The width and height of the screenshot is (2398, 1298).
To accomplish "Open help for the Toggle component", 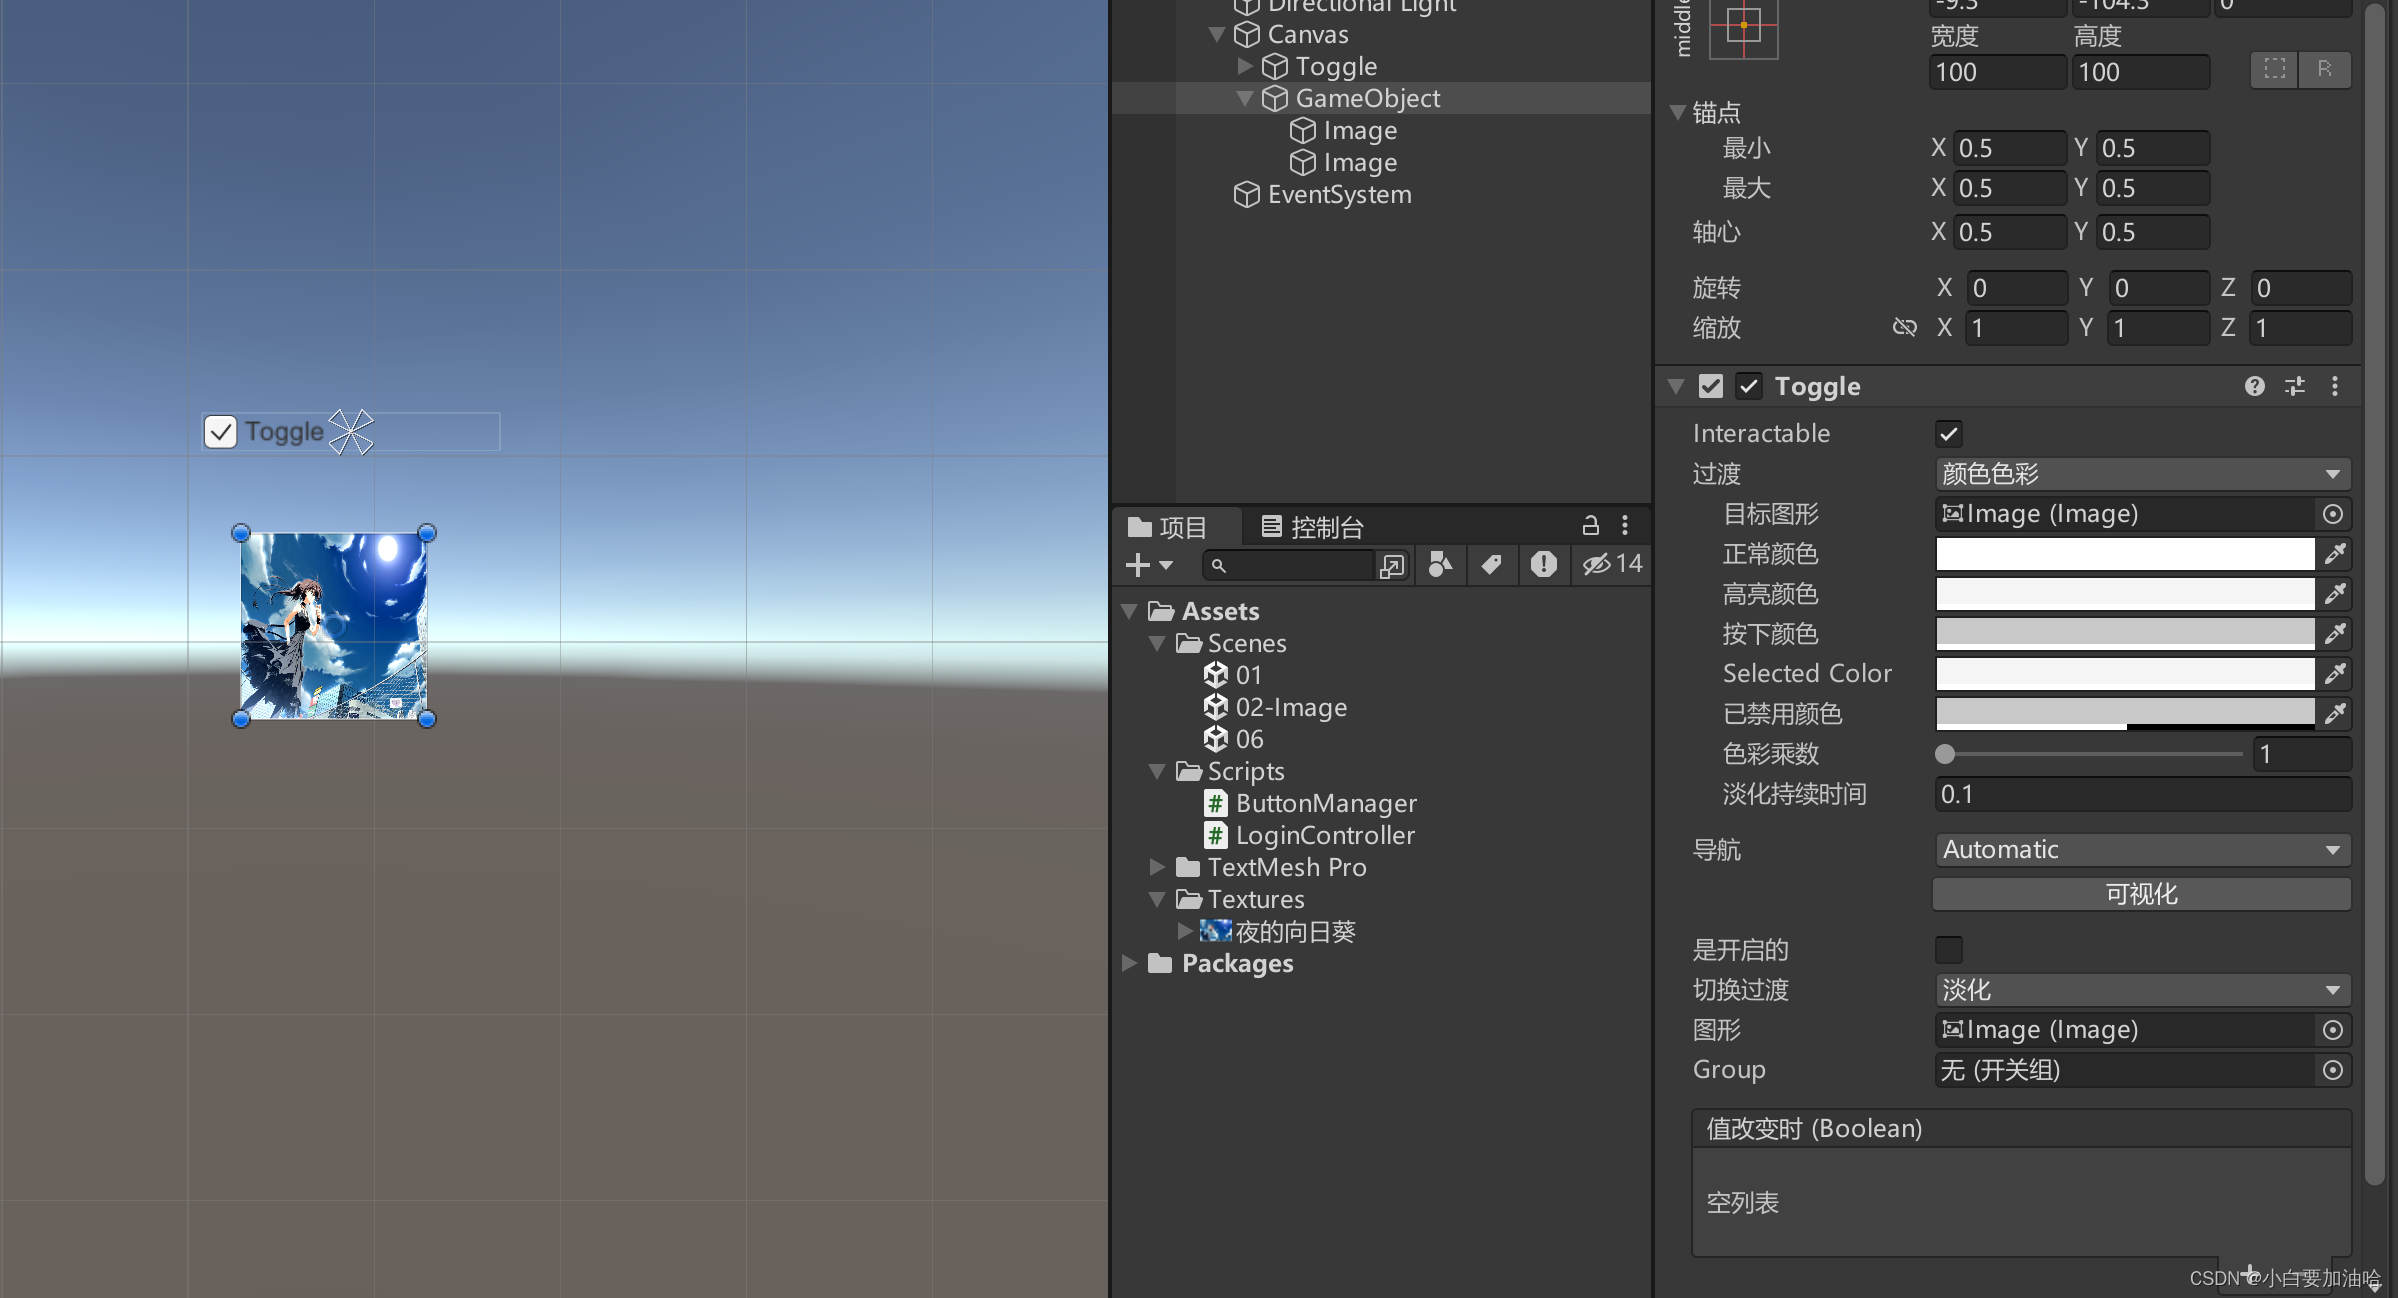I will point(2254,386).
